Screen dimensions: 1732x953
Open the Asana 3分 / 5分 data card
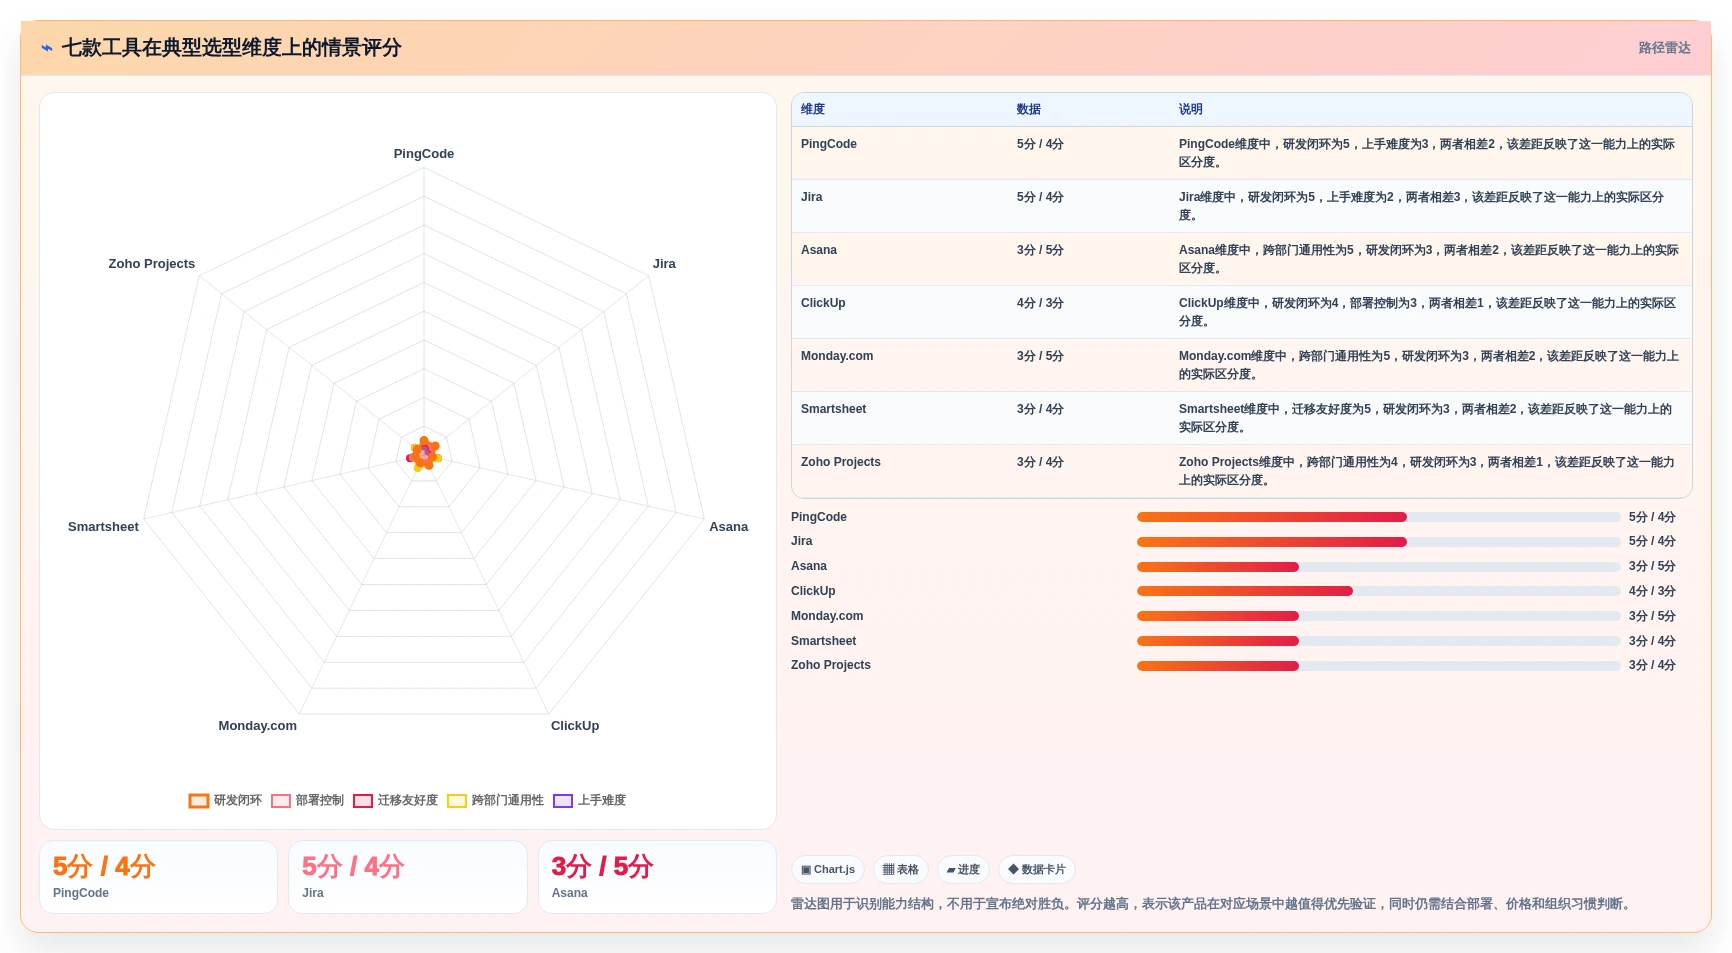point(657,877)
